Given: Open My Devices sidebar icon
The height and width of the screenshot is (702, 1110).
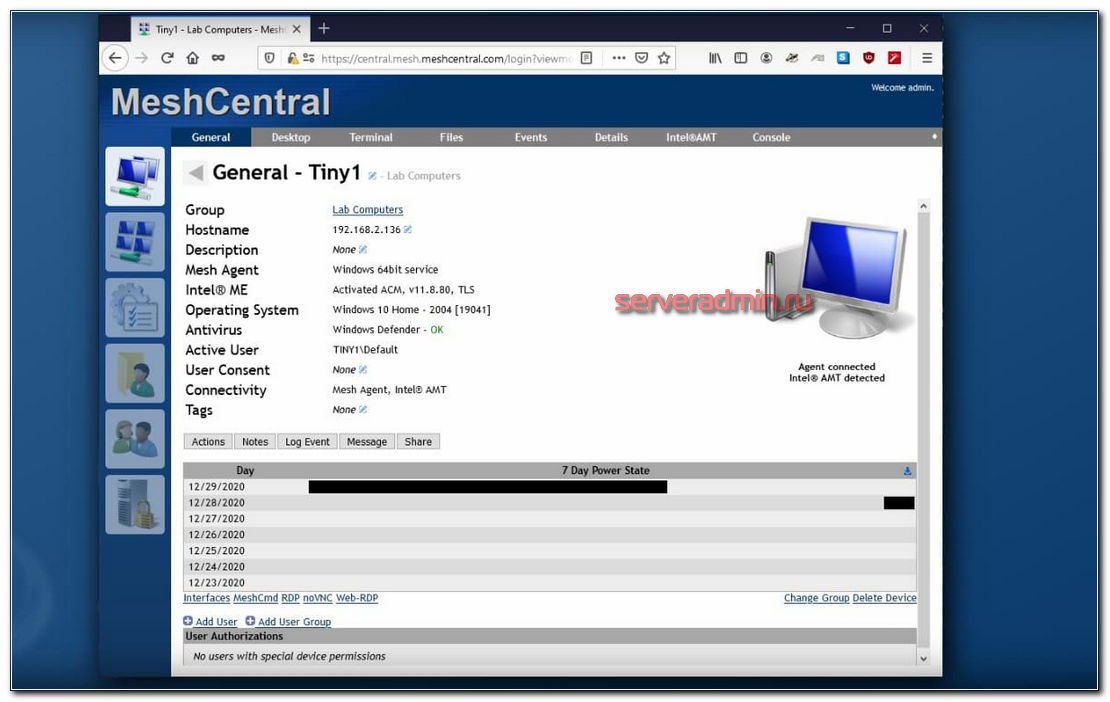Looking at the screenshot, I should click(135, 176).
